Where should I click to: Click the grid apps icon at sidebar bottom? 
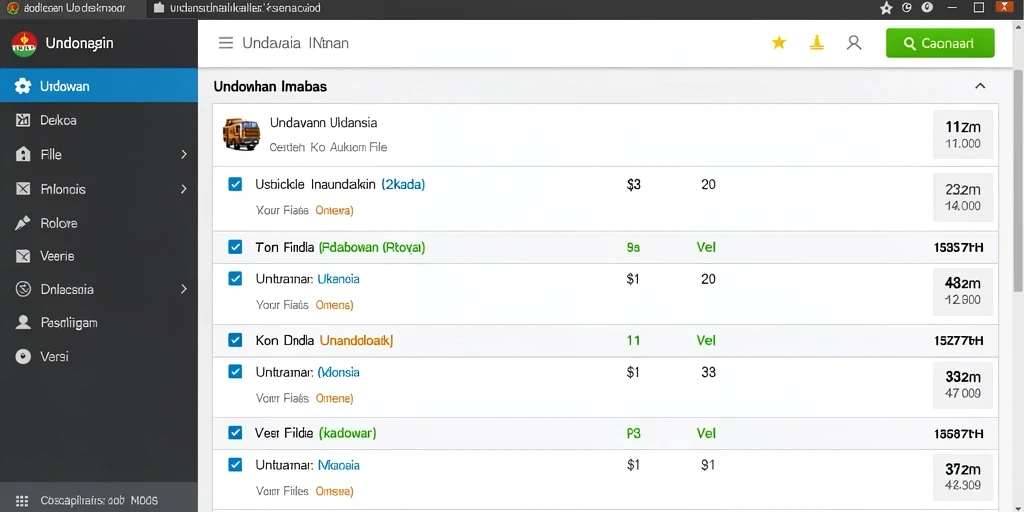[22, 500]
